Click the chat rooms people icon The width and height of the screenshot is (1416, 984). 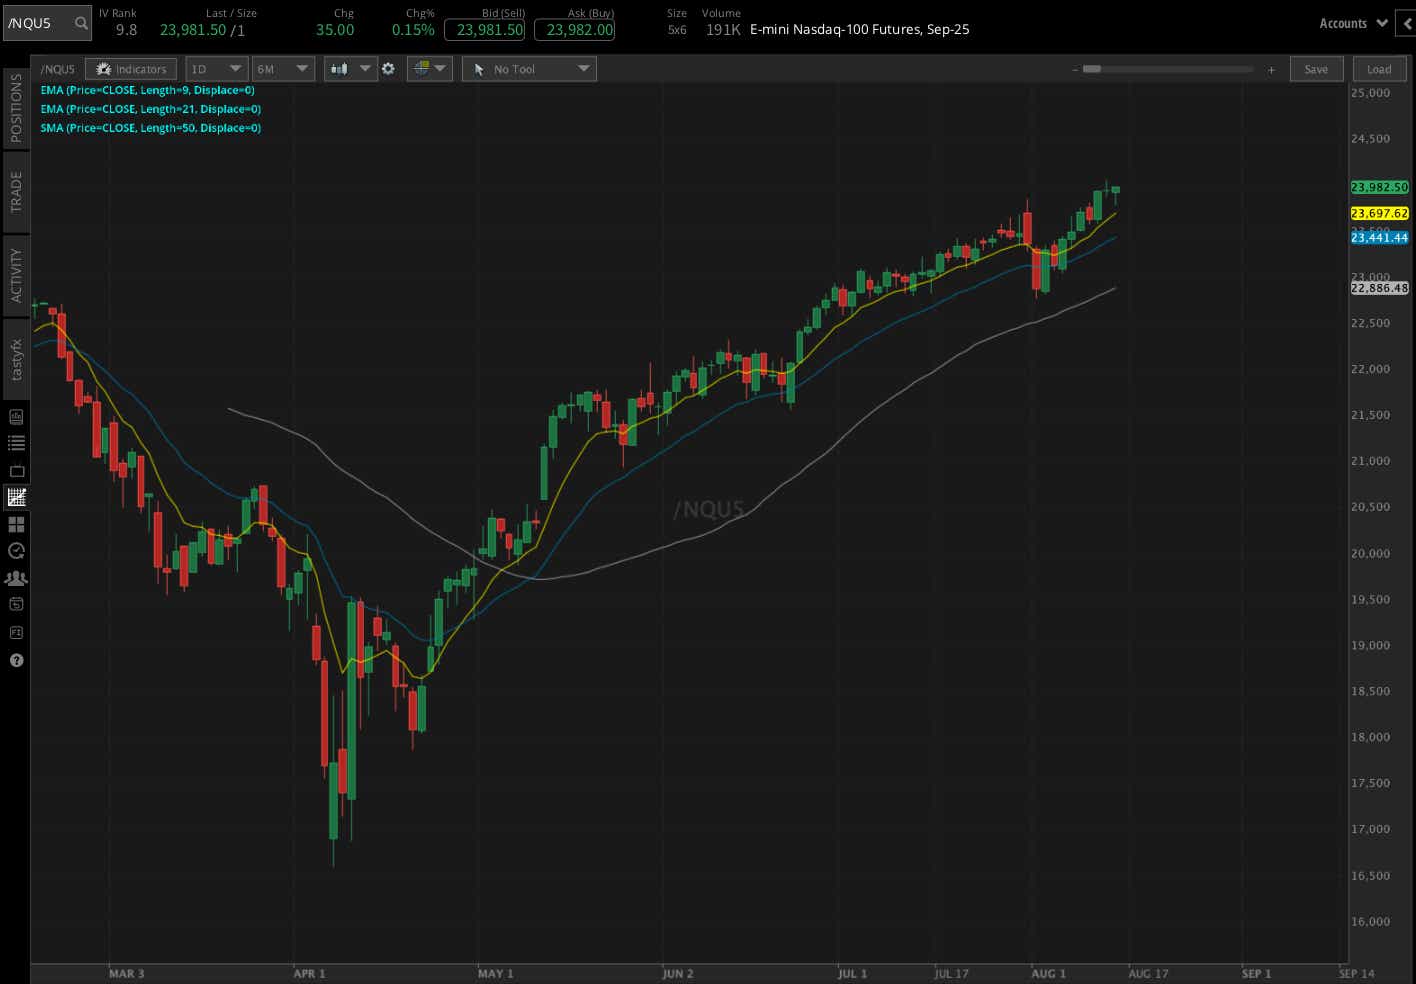click(15, 577)
